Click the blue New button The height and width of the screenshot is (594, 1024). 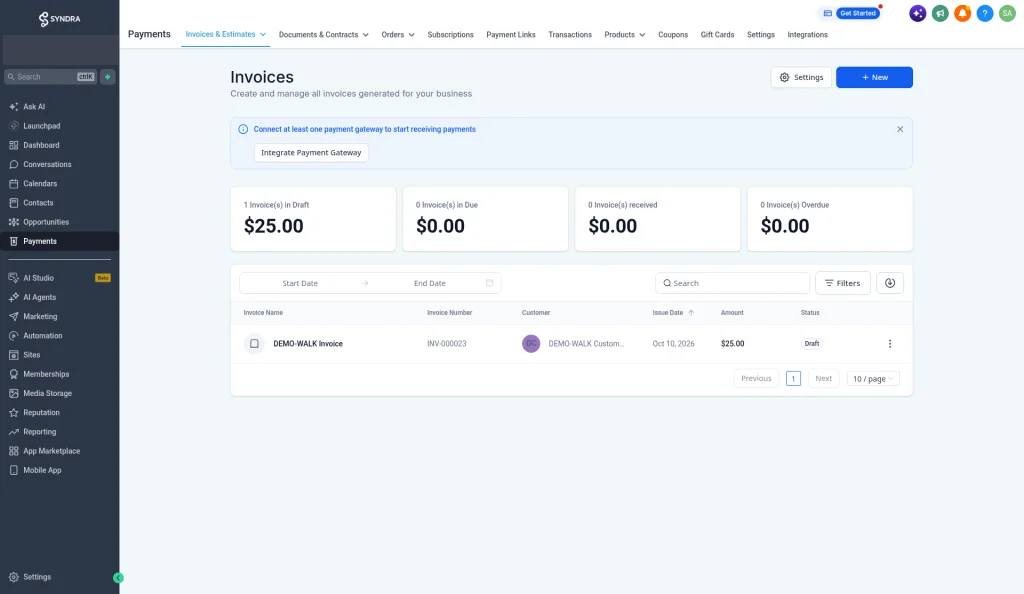[x=874, y=77]
